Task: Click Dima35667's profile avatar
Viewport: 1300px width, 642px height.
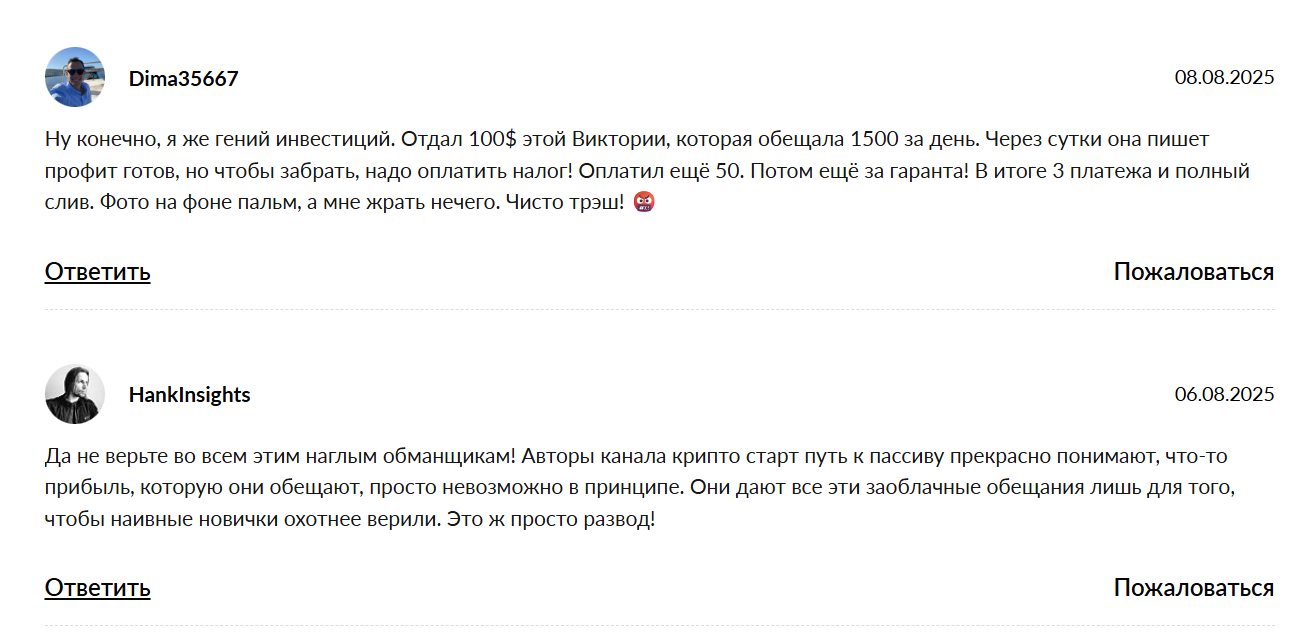Action: 75,77
